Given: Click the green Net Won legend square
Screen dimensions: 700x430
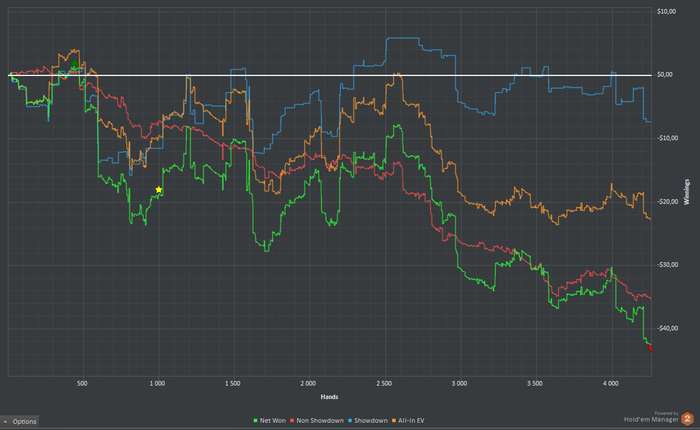Looking at the screenshot, I should (256, 421).
